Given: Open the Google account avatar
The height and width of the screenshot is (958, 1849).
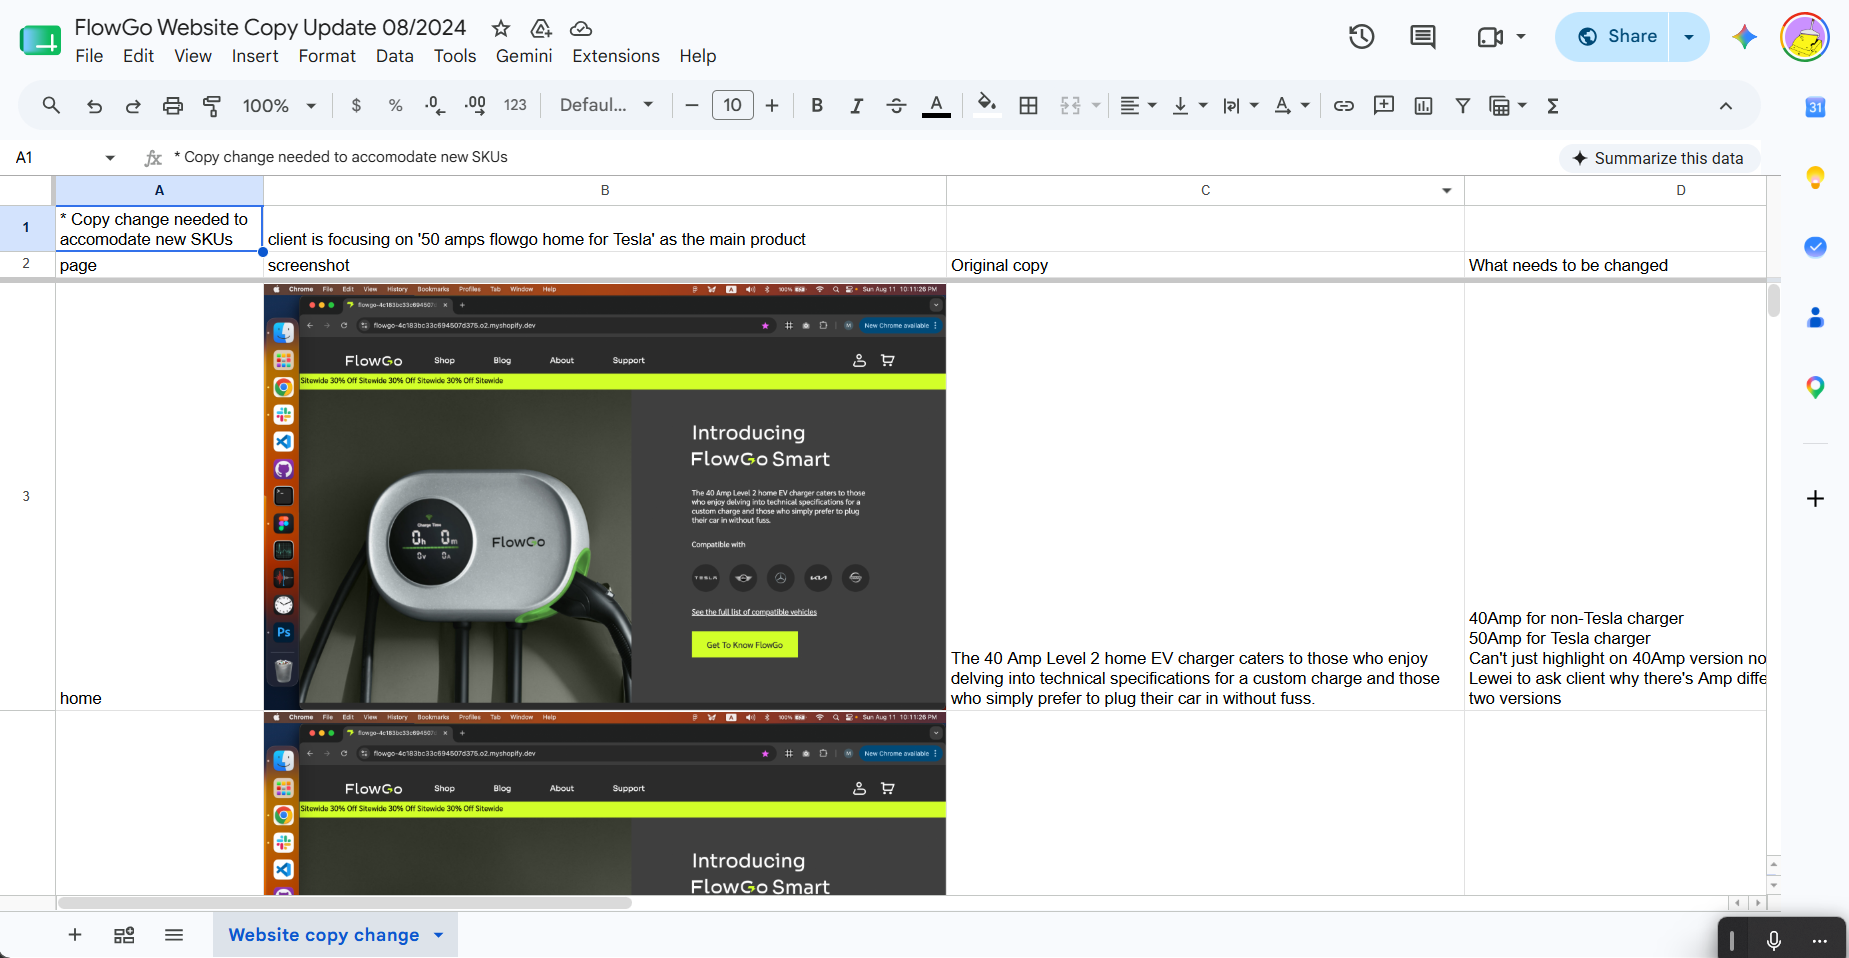Looking at the screenshot, I should pyautogui.click(x=1805, y=37).
